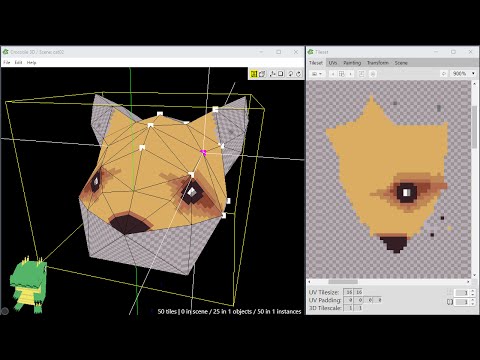Click the cube object mode icon next to yellow icon
The height and width of the screenshot is (360, 480).
click(x=263, y=74)
